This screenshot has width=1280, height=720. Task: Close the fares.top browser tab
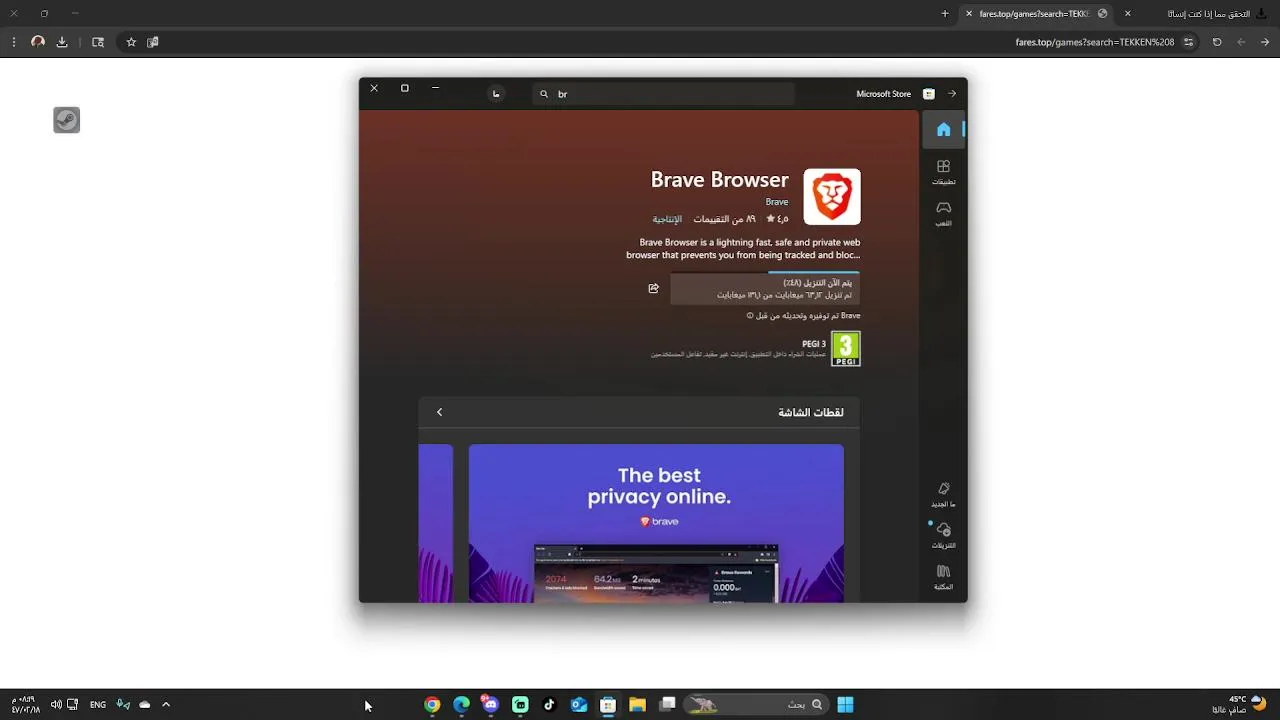coord(969,14)
